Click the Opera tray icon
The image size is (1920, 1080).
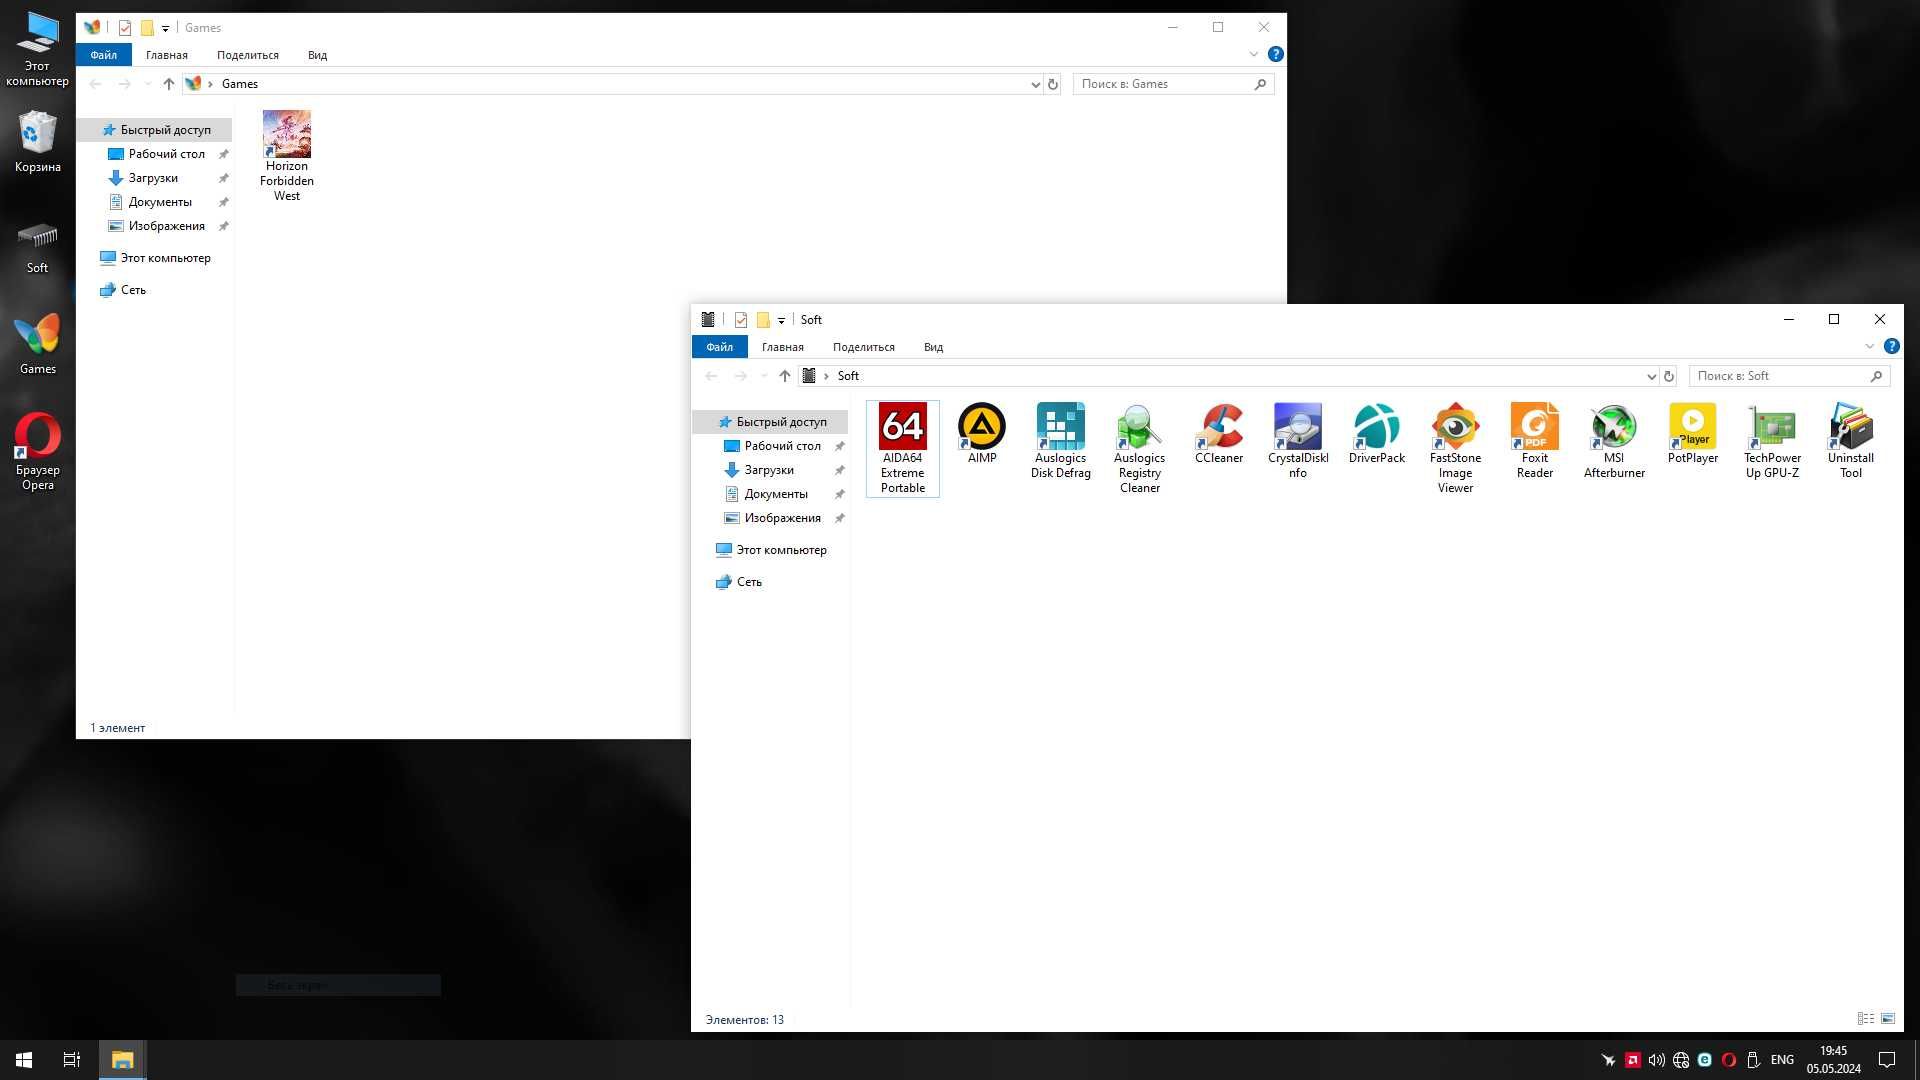[x=1728, y=1060]
